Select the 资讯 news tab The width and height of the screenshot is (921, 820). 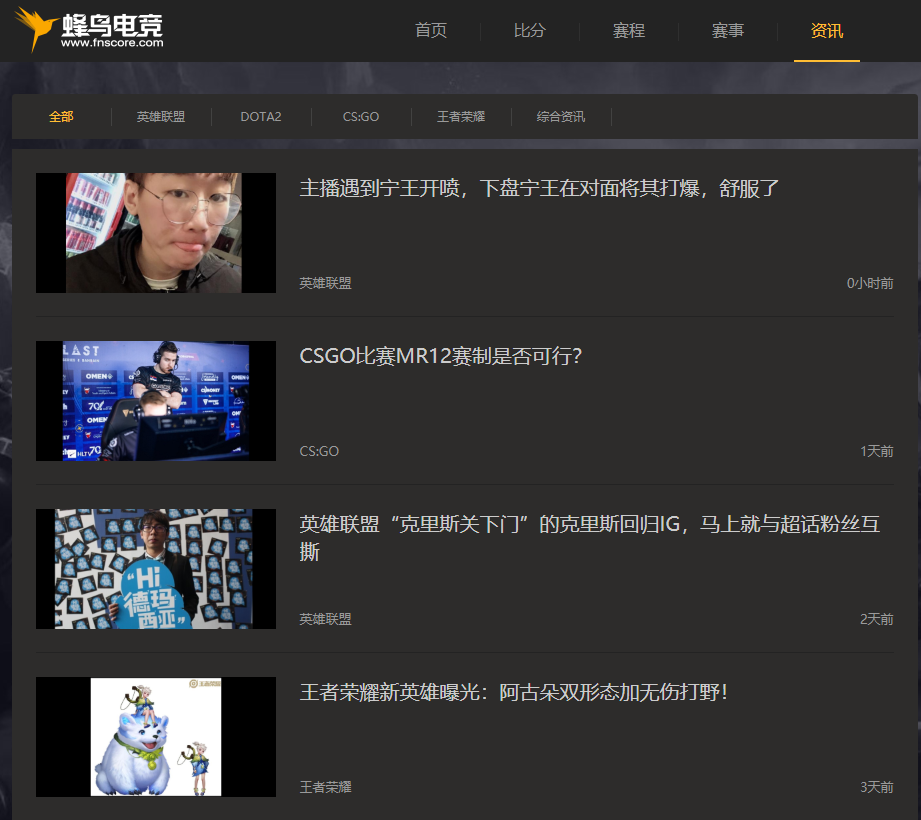point(826,31)
